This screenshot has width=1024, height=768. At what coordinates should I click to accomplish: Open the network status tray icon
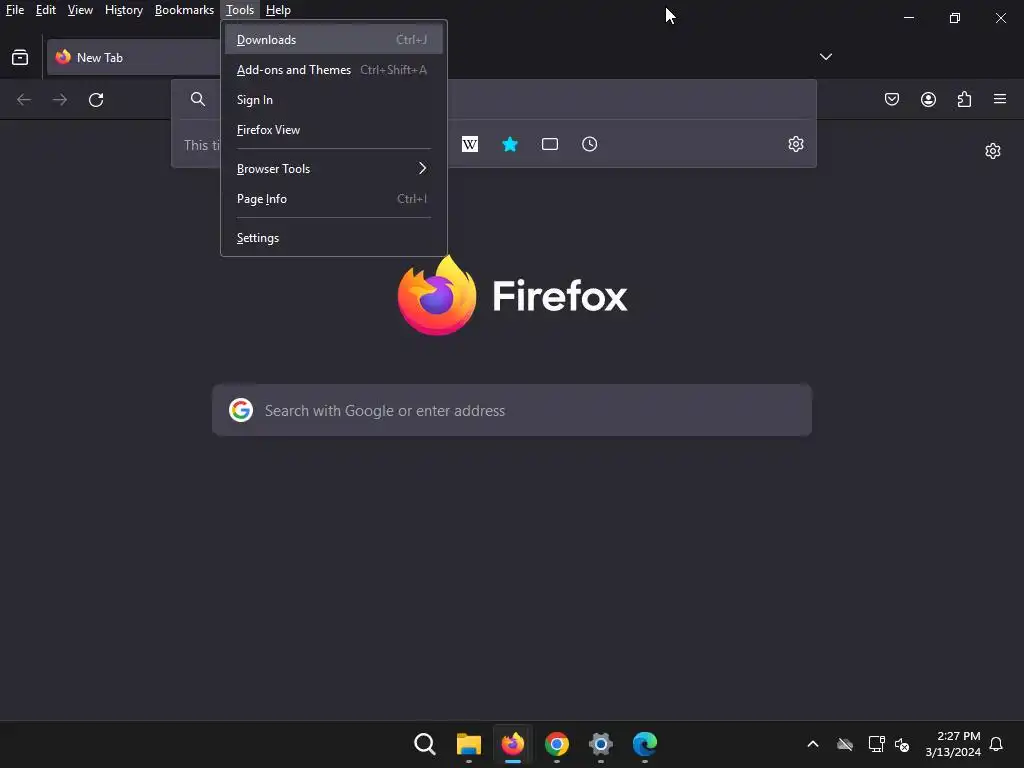coord(876,744)
